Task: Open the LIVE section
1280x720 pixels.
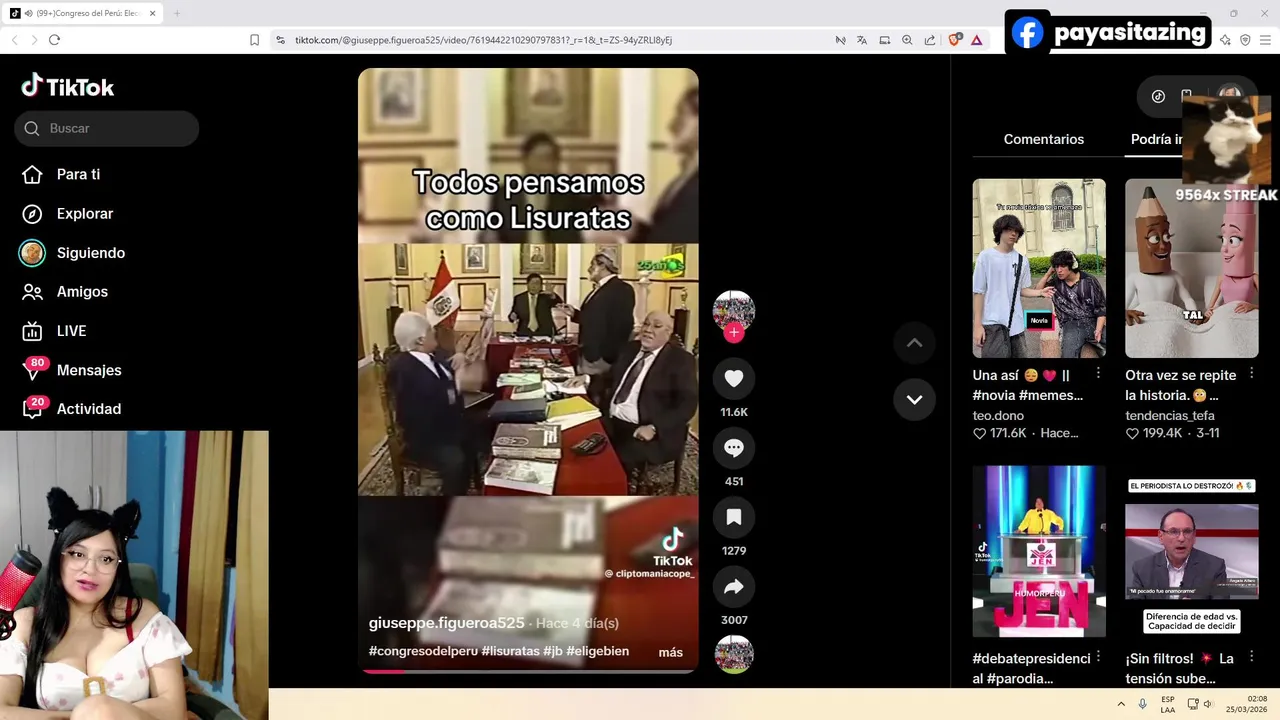Action: click(x=71, y=331)
